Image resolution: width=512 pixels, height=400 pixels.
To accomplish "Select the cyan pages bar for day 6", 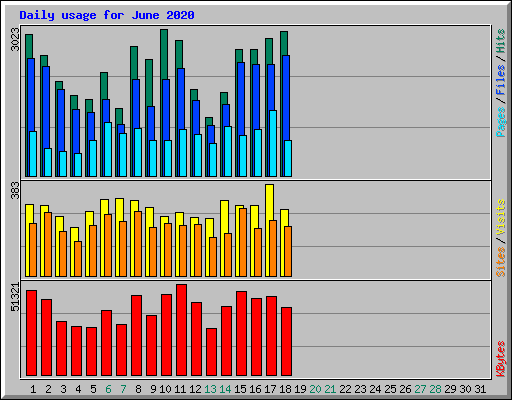I will pos(108,149).
